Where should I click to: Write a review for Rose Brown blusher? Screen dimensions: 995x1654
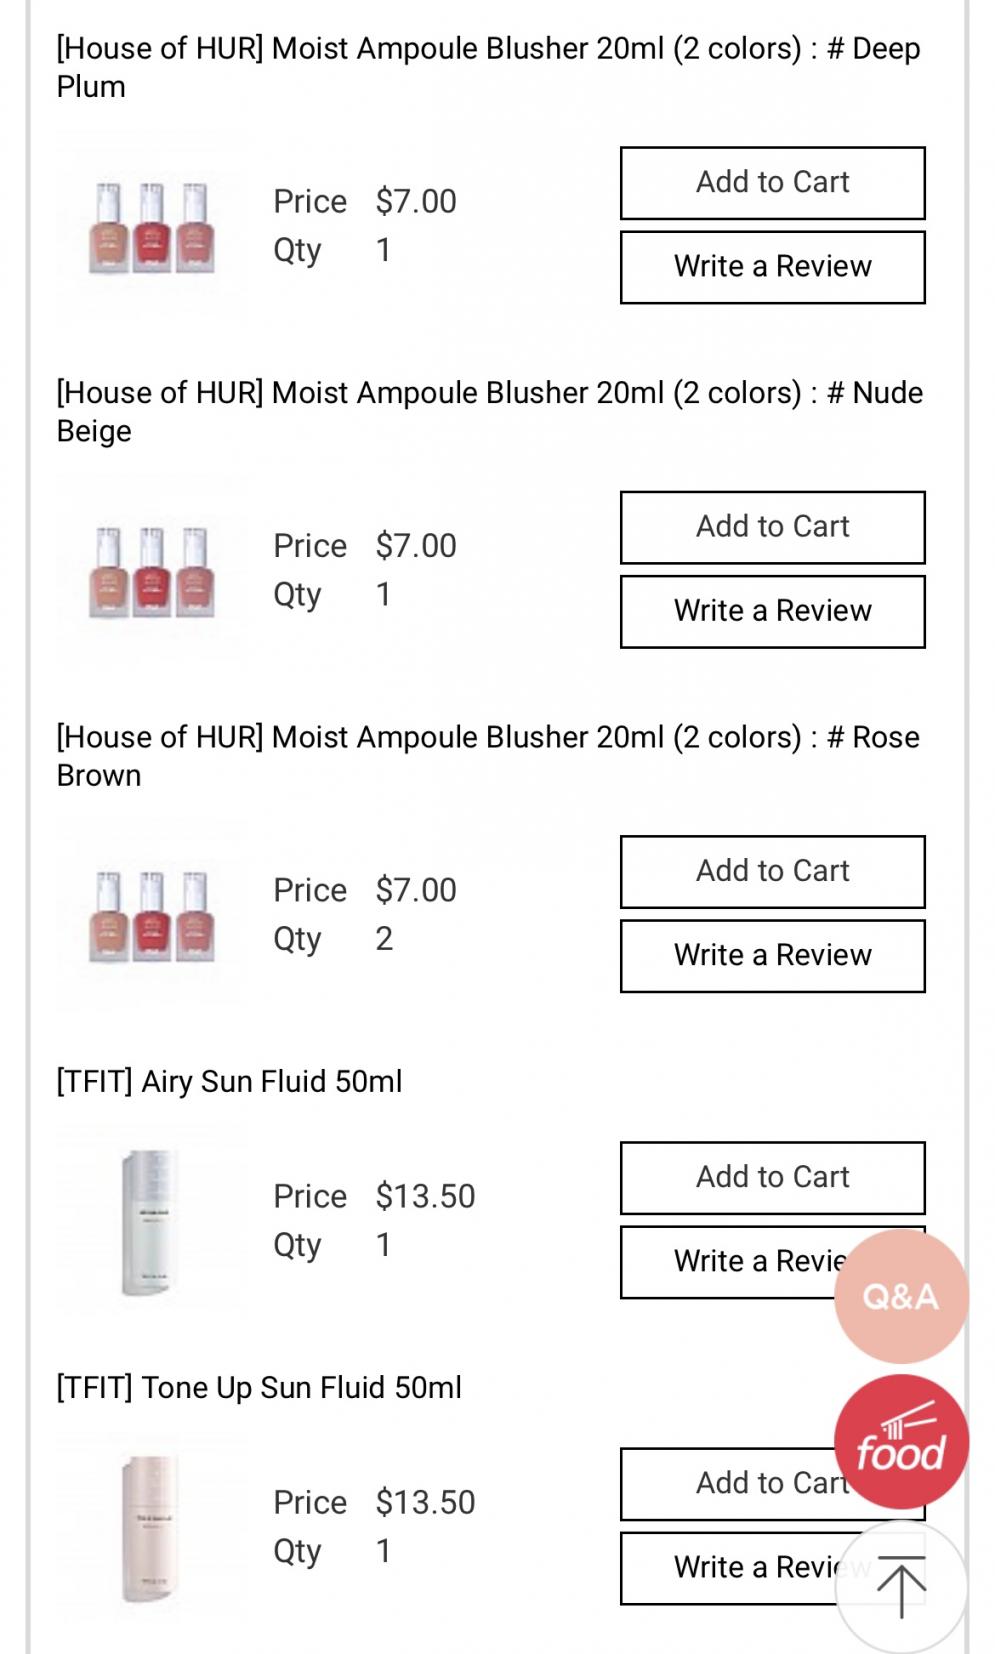click(x=772, y=955)
